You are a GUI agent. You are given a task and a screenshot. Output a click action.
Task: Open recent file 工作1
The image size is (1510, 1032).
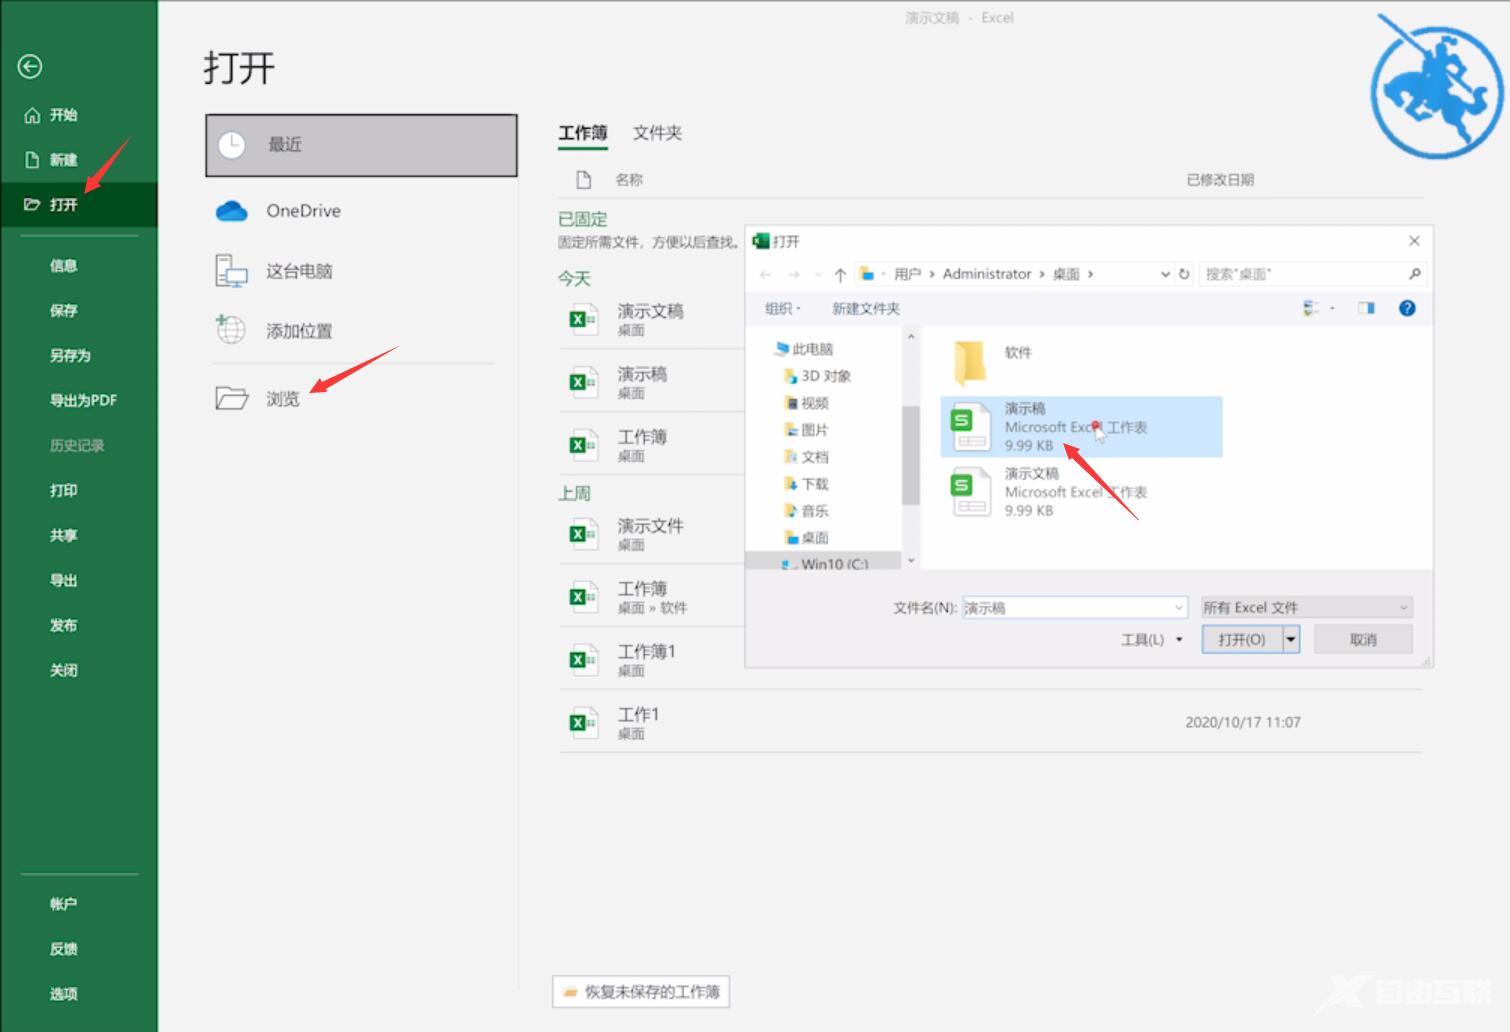pyautogui.click(x=990, y=723)
